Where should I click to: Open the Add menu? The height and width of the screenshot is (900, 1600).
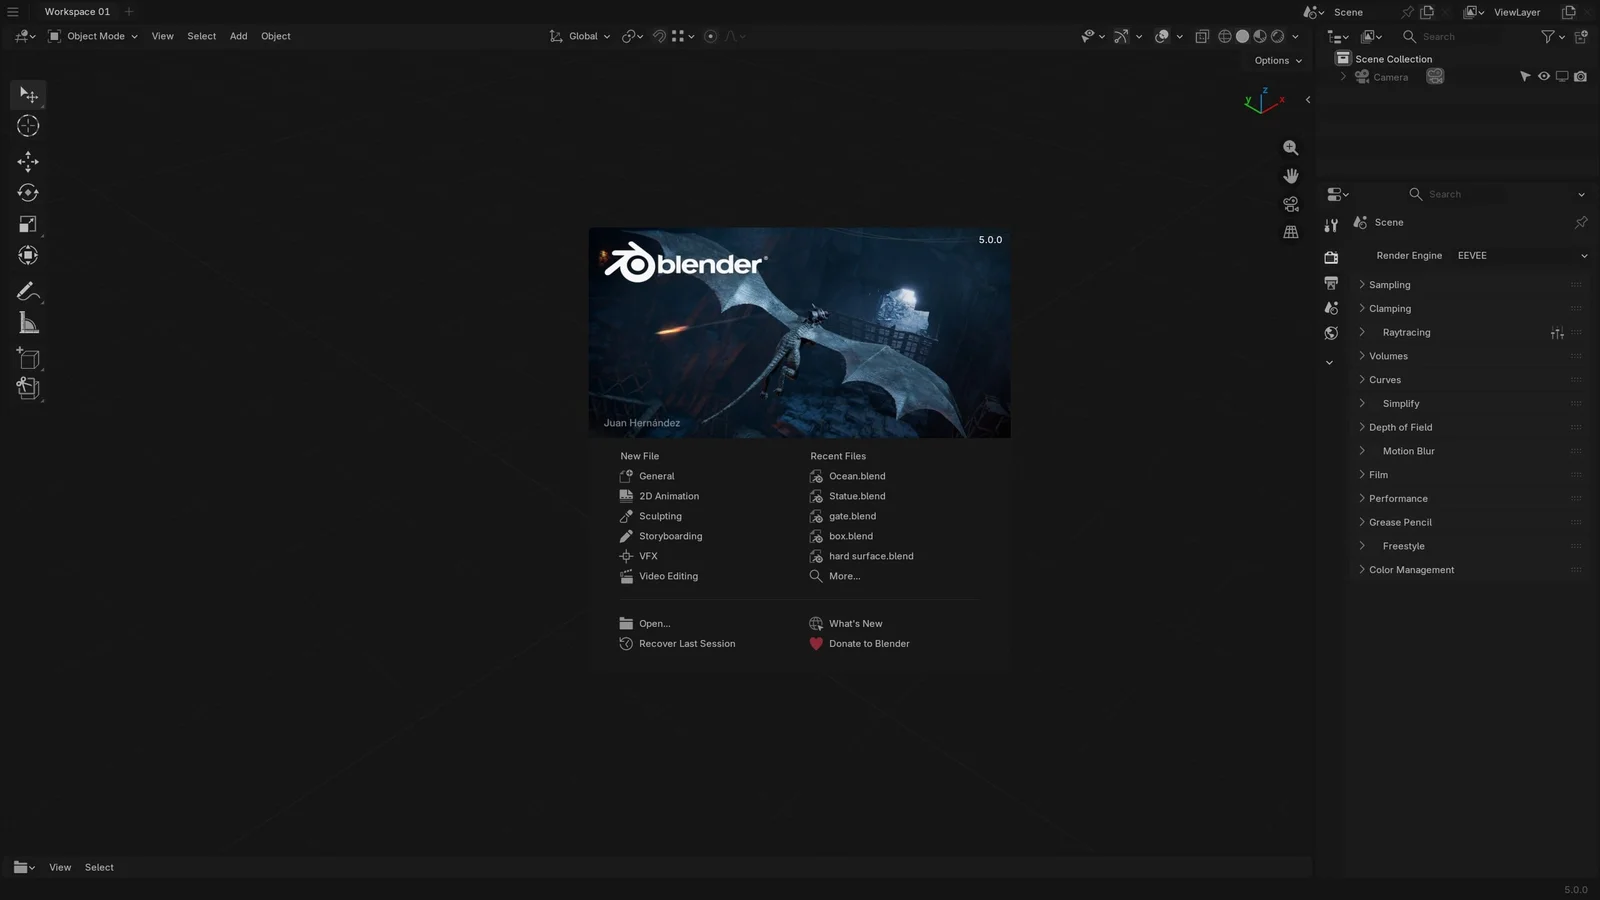coord(238,36)
